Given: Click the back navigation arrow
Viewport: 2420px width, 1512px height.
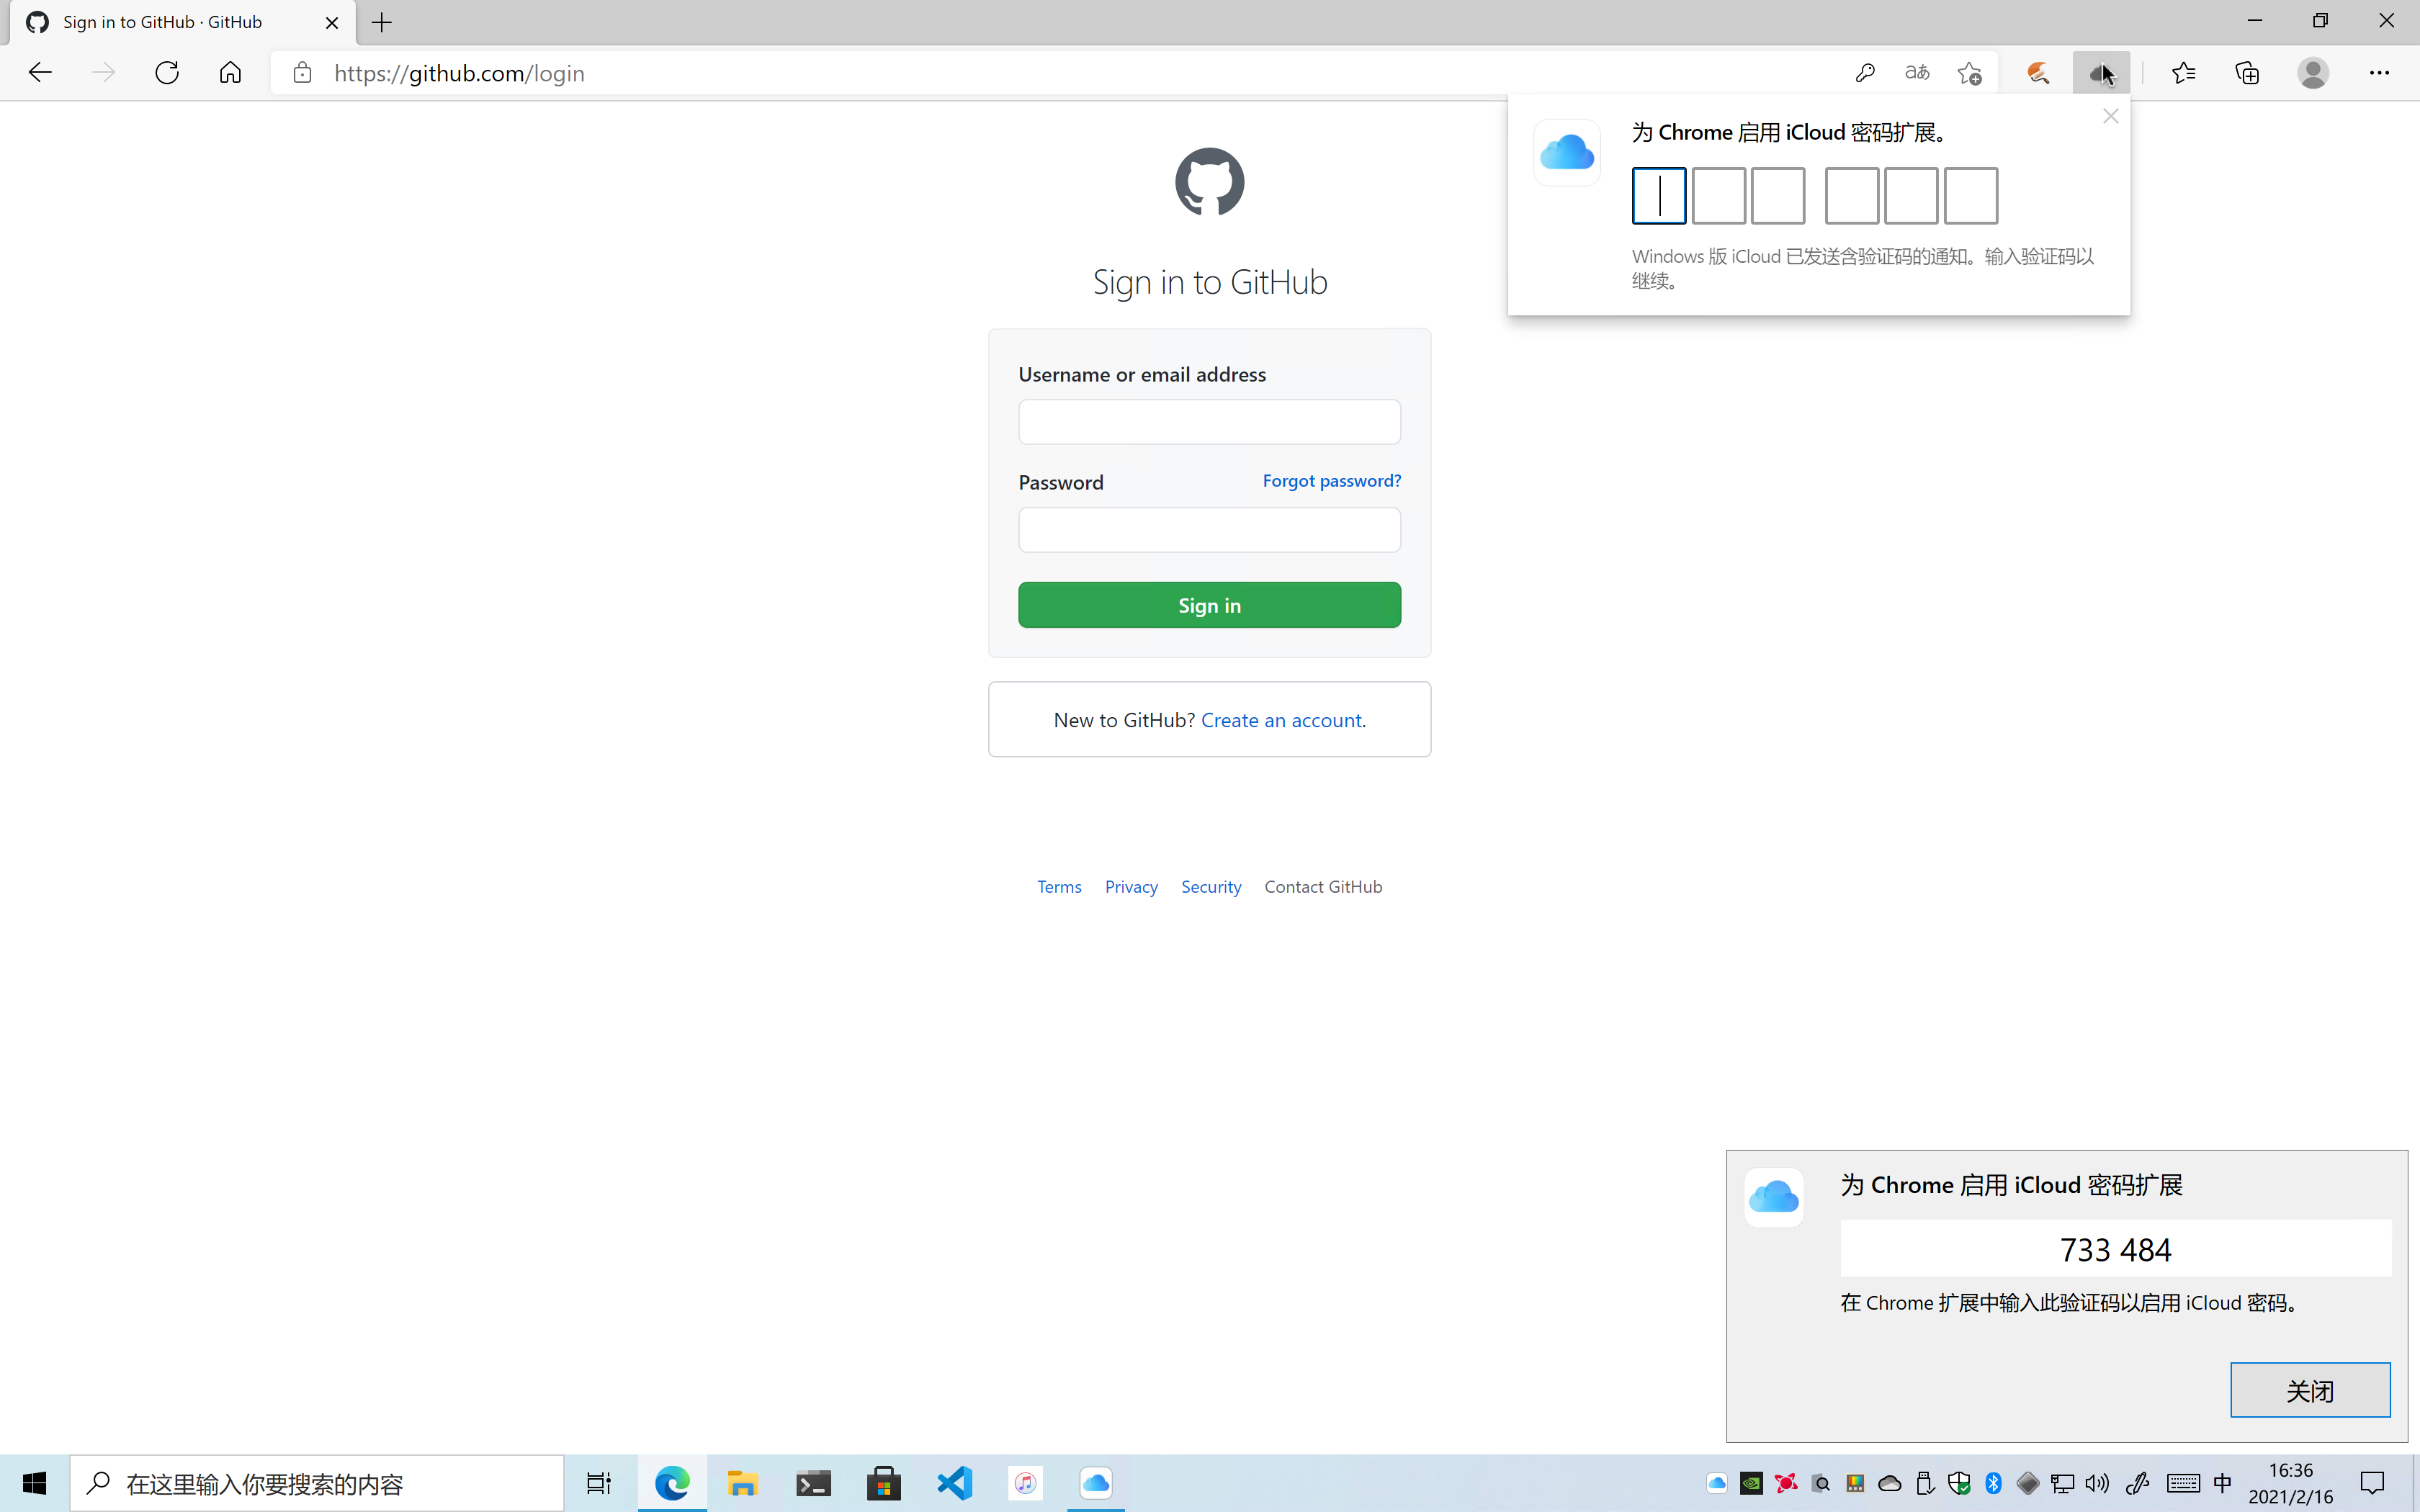Looking at the screenshot, I should tap(40, 73).
